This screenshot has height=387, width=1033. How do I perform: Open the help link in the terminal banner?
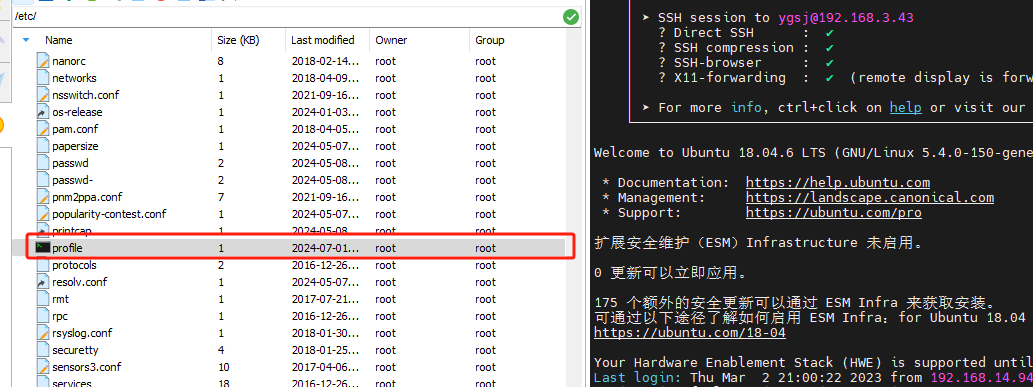click(905, 107)
